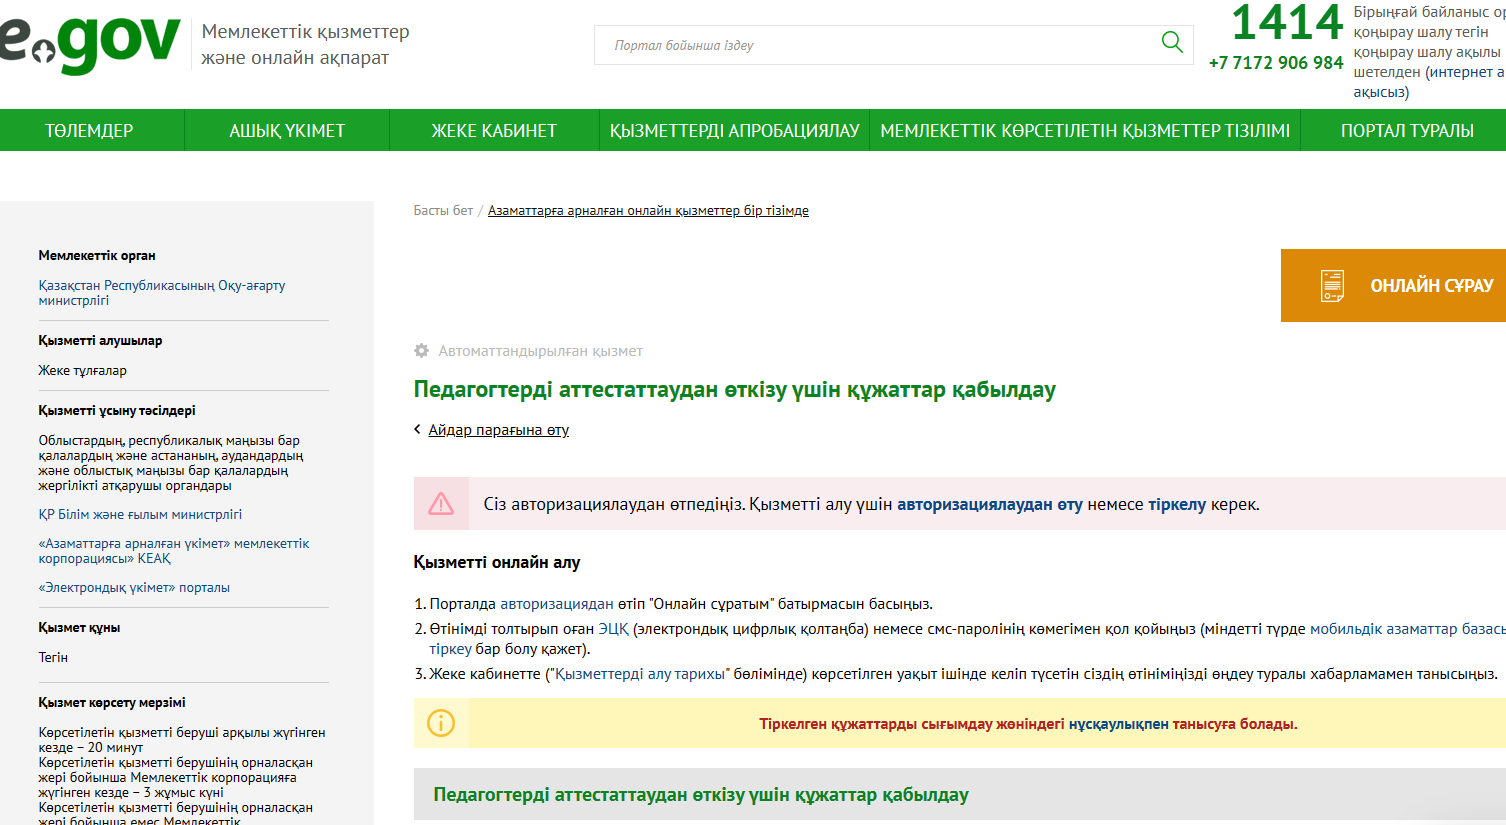Click Автоматтандырылған қызмет label
This screenshot has height=825, width=1506.
[x=540, y=351]
